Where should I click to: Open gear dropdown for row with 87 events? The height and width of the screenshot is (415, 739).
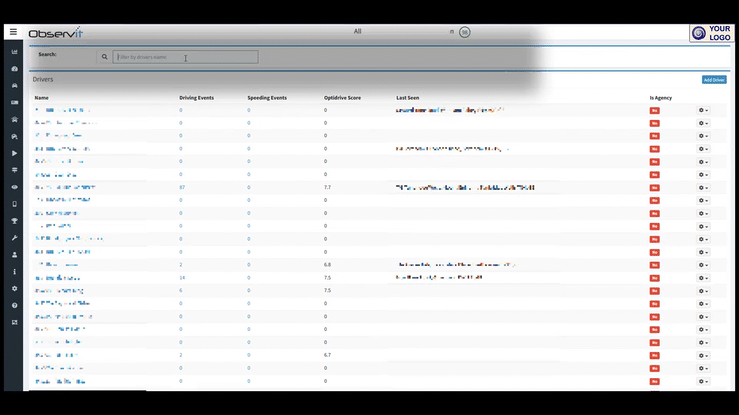(703, 187)
